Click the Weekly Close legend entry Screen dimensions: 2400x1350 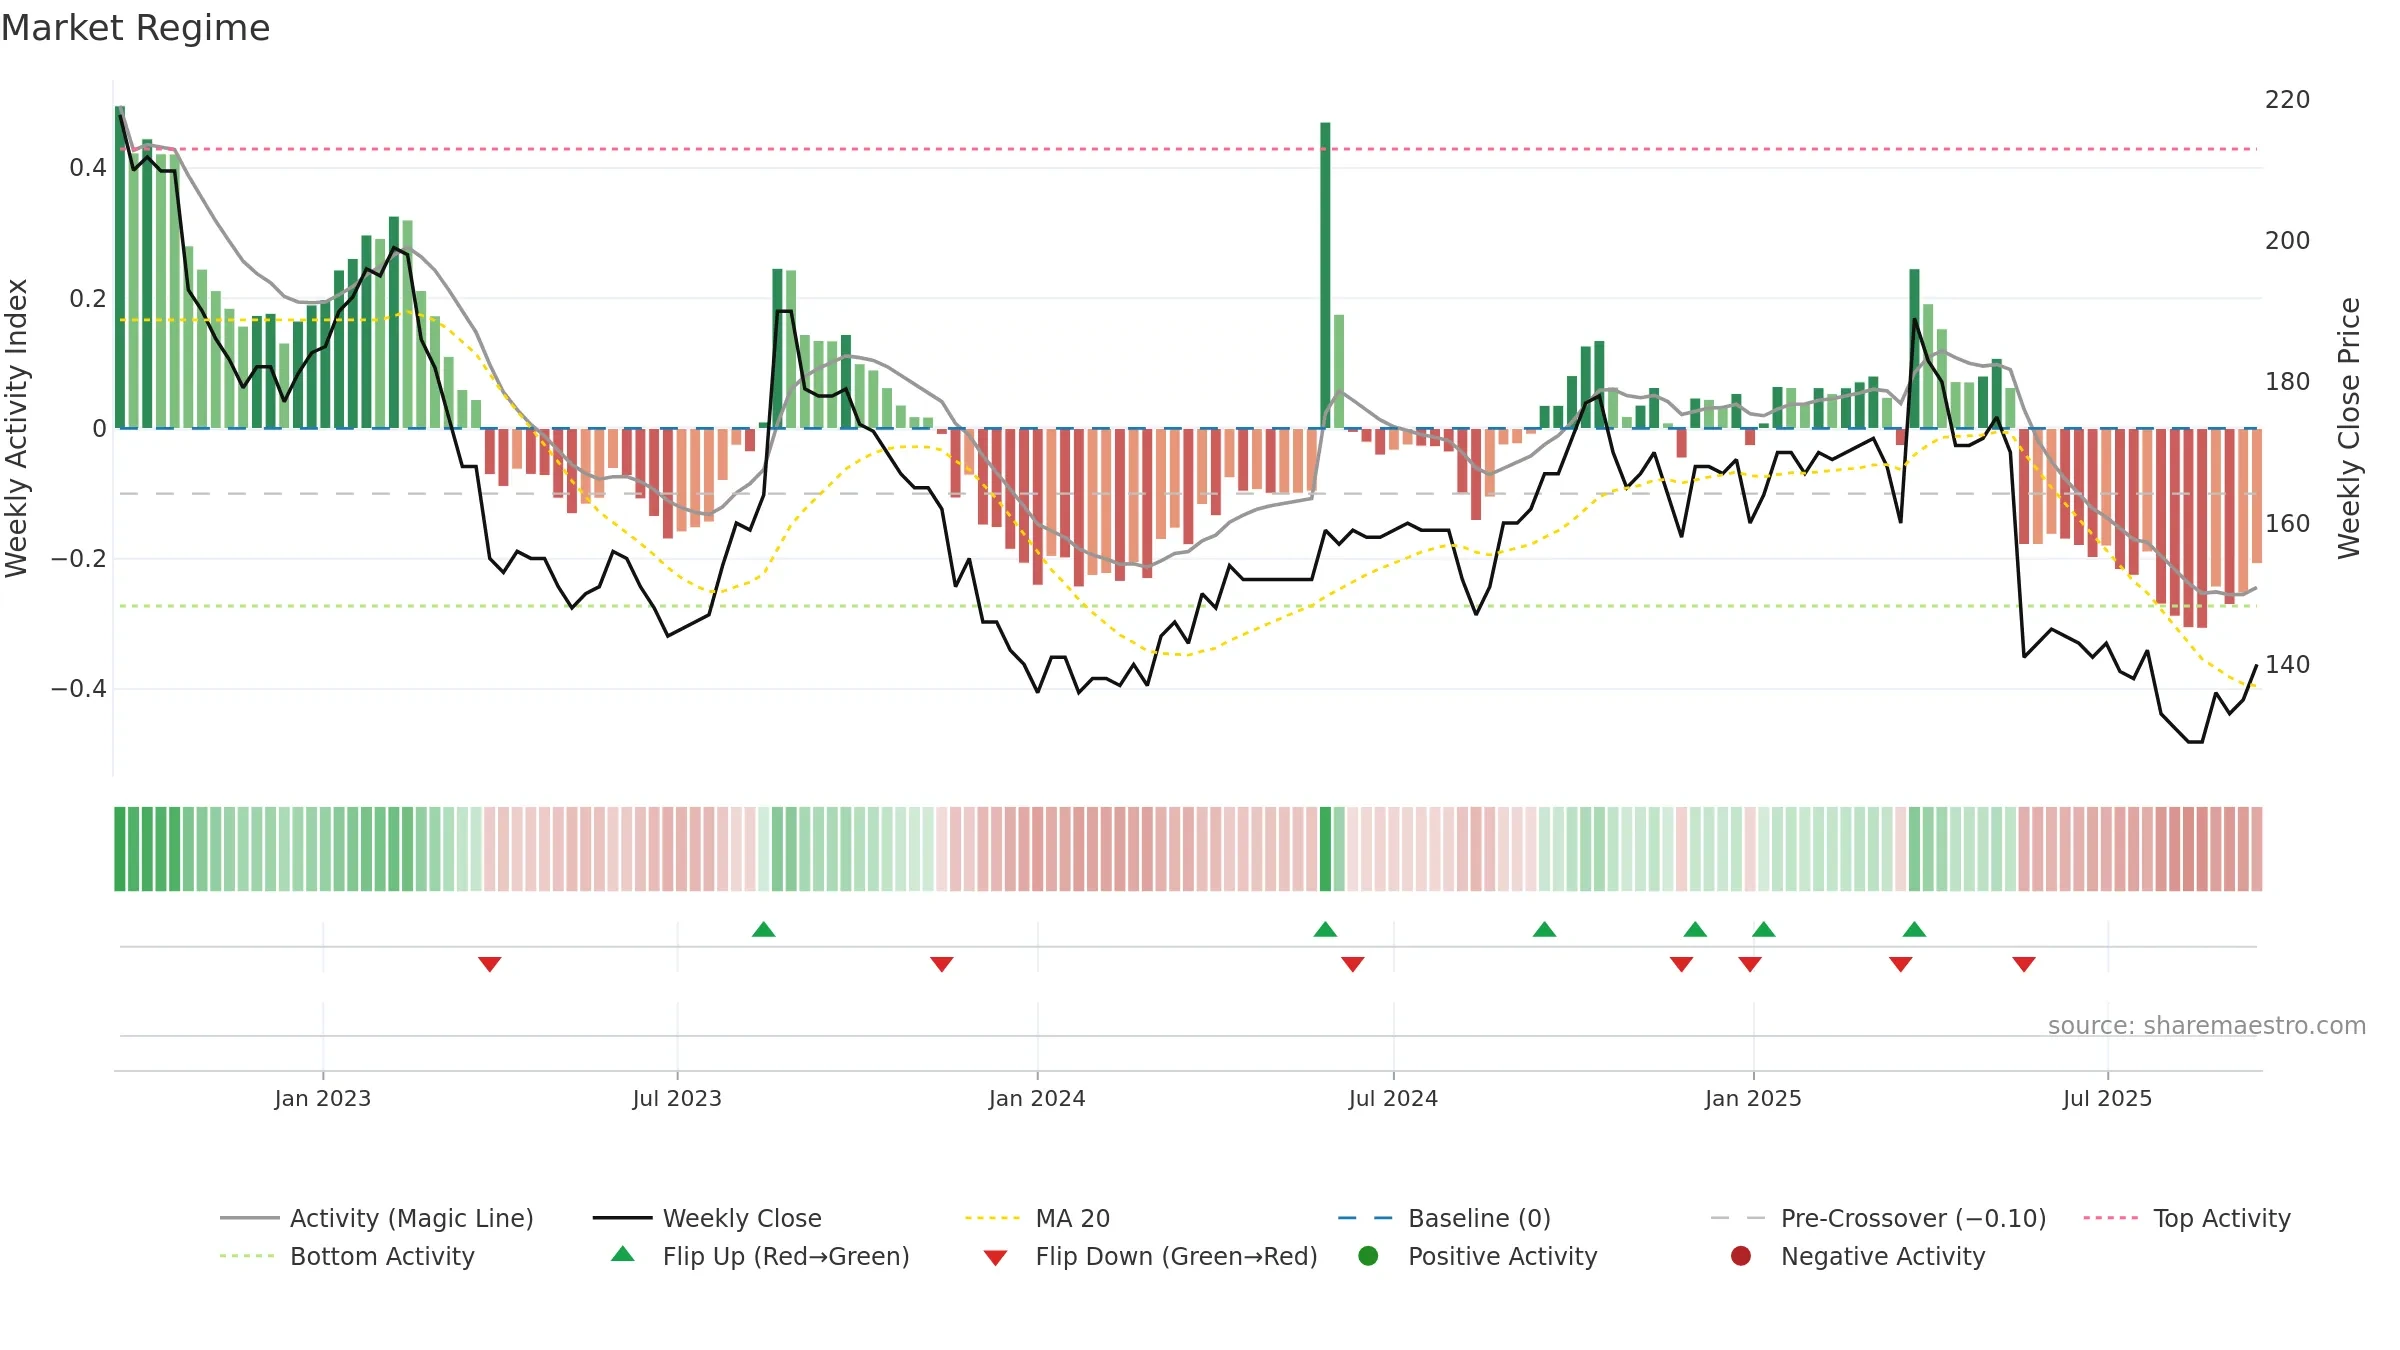(707, 1218)
